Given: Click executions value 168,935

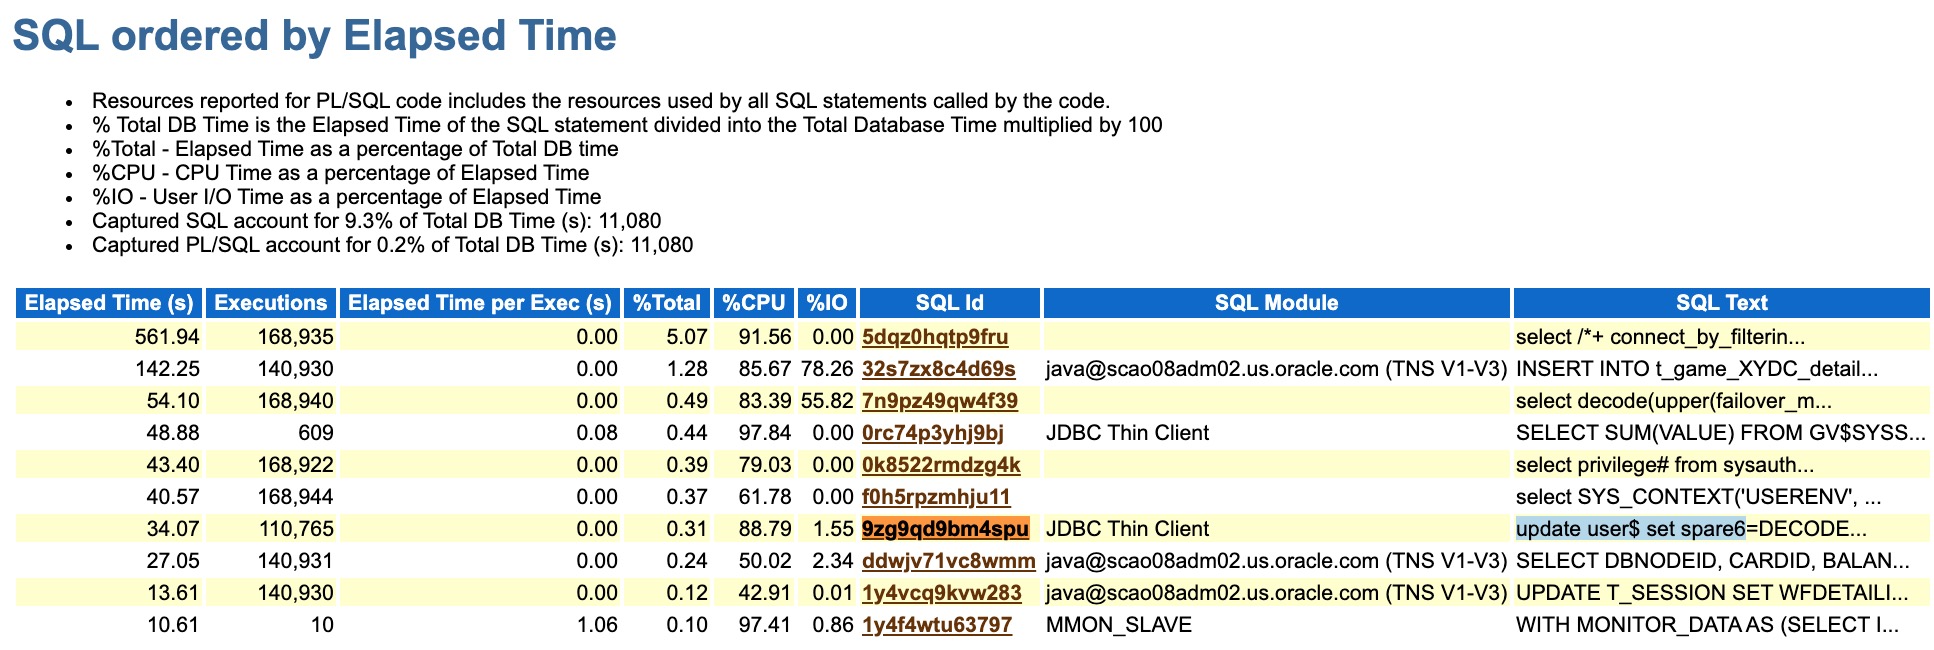Looking at the screenshot, I should click(x=296, y=337).
